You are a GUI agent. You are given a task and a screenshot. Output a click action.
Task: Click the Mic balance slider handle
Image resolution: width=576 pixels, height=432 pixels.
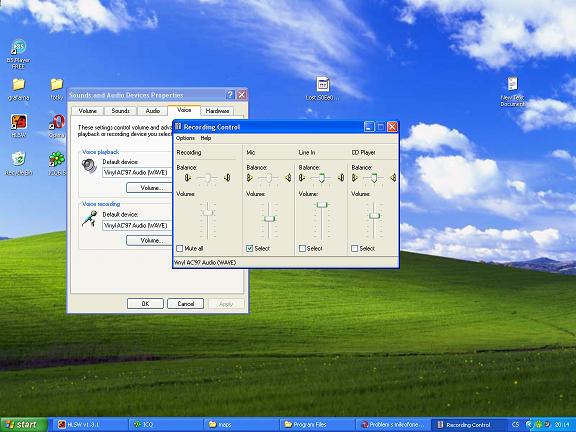269,178
